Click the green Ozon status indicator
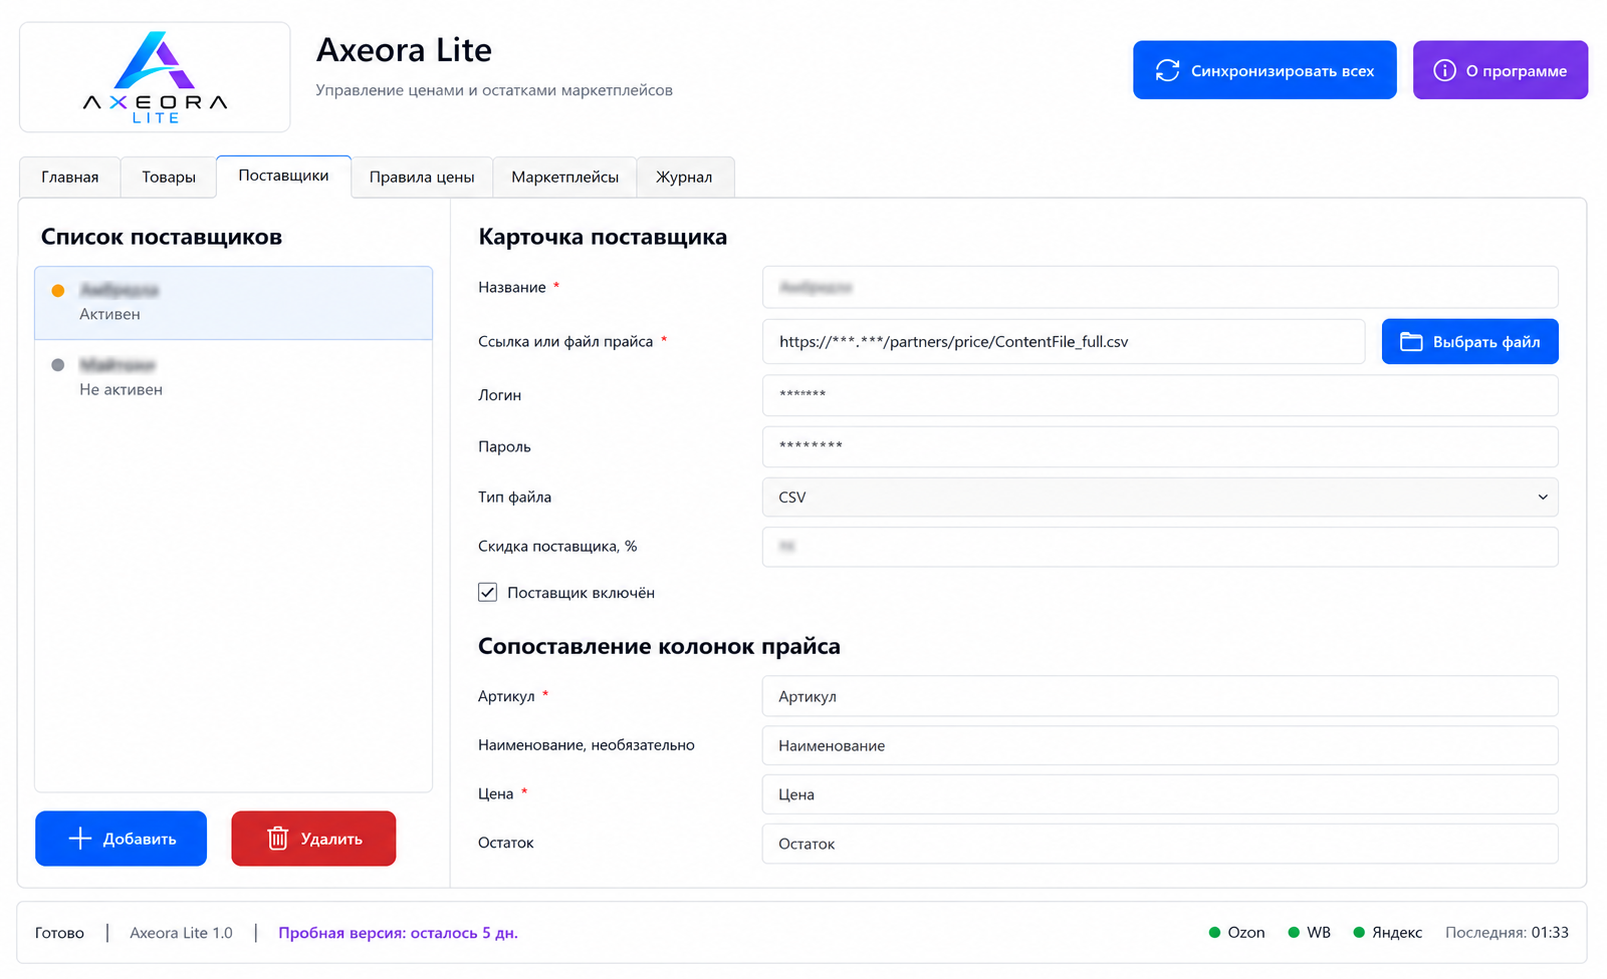This screenshot has height=979, width=1607. (x=1215, y=933)
